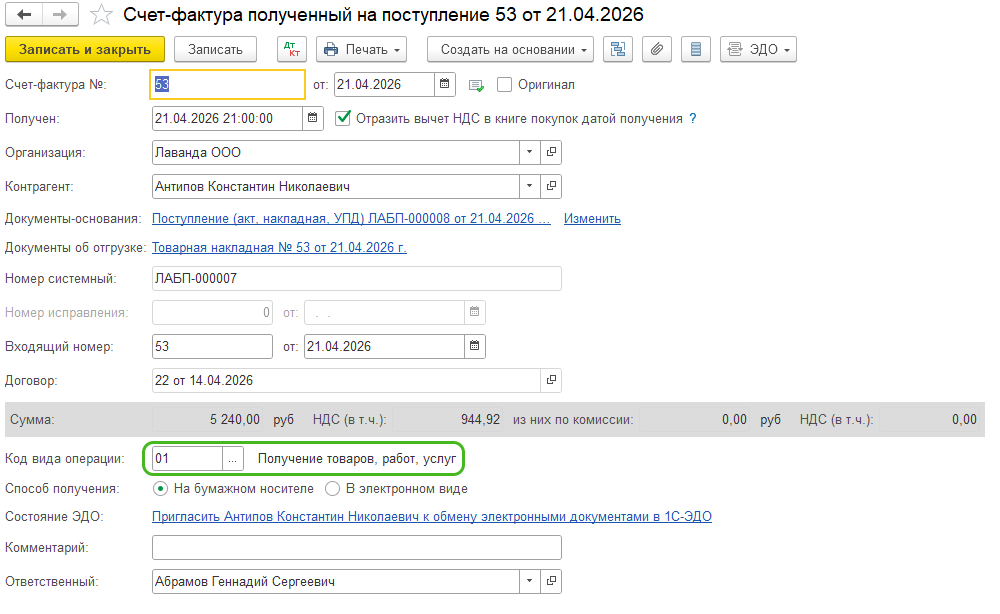Click the Получен datetime field
Screen dimensions: 1000x614
click(x=227, y=118)
